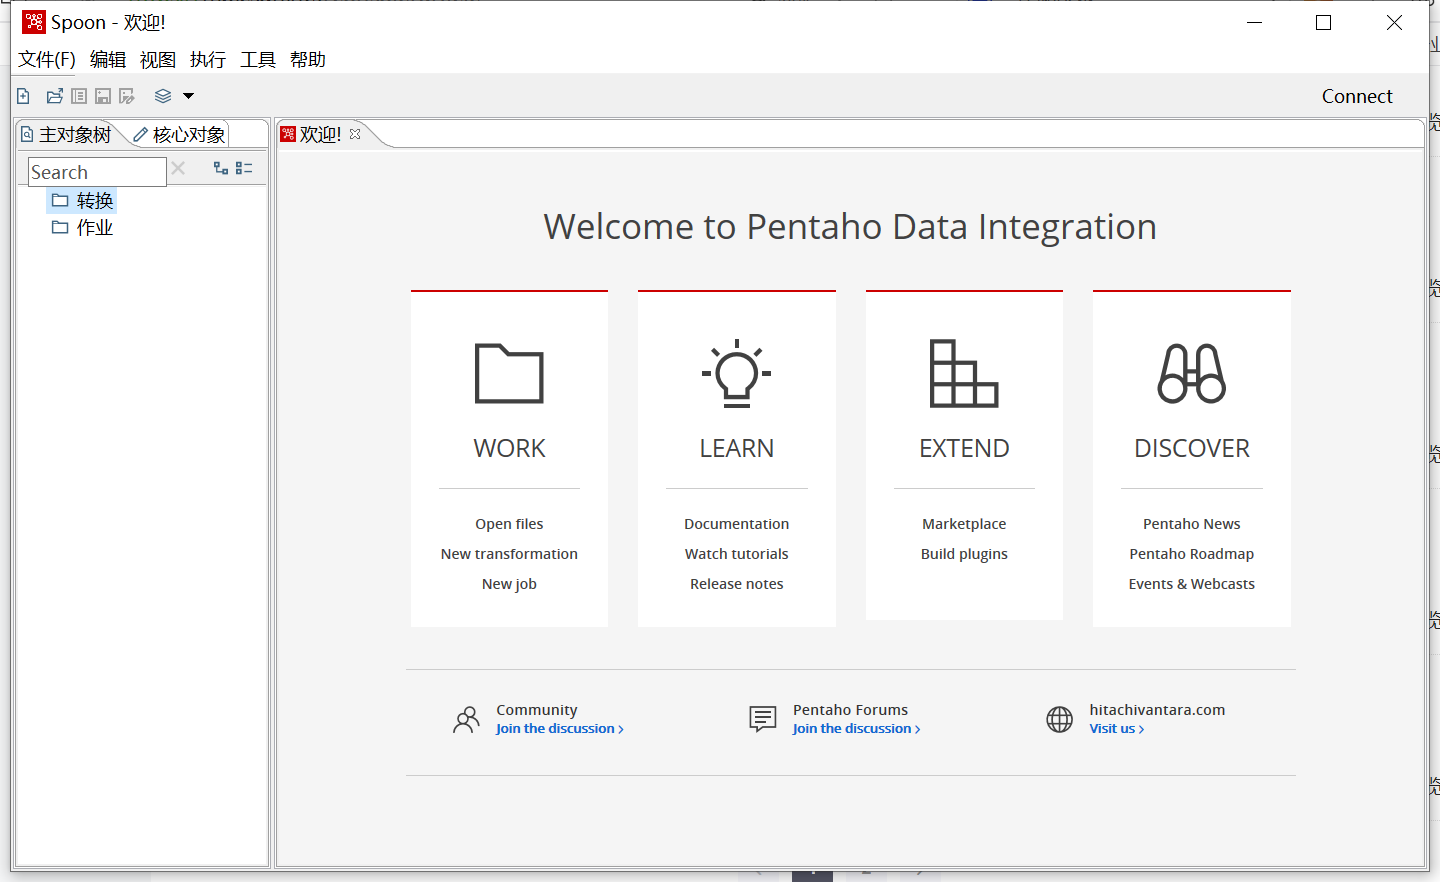The image size is (1440, 882).
Task: Click the Pentaho Forums chat icon
Action: pos(763,719)
